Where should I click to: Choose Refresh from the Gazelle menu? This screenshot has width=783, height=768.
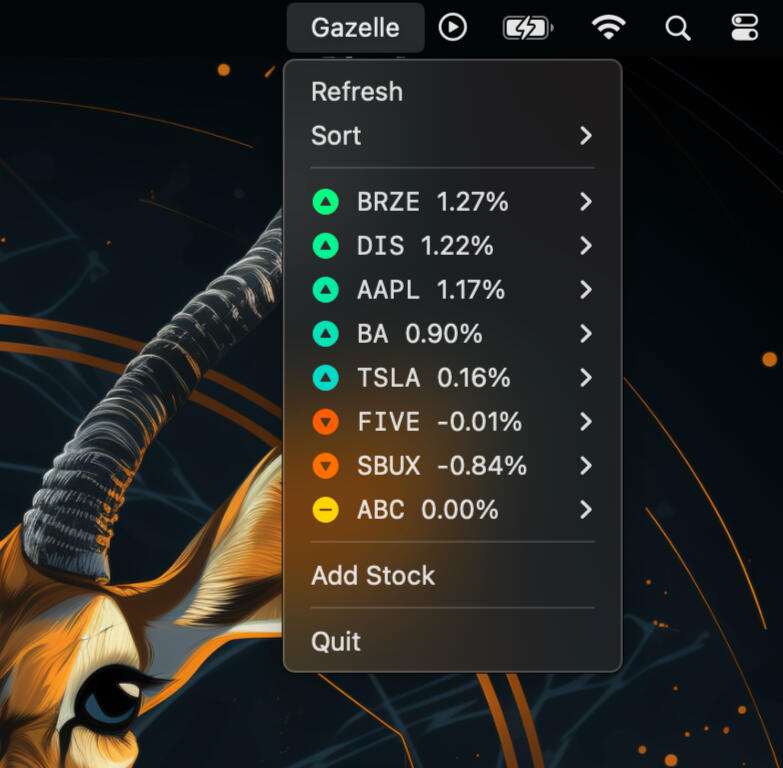pos(357,92)
